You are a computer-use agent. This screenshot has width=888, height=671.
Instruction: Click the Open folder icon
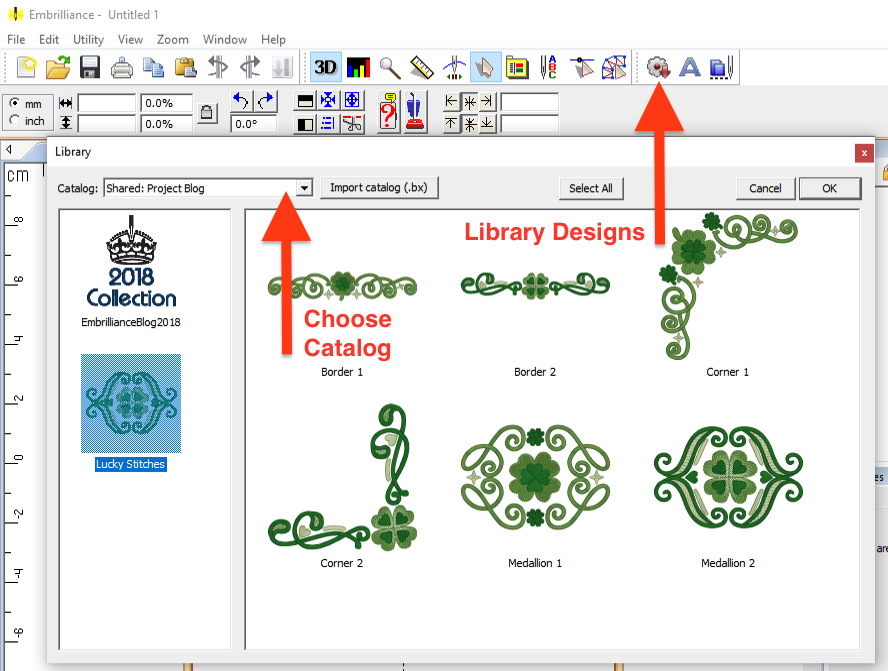pyautogui.click(x=57, y=67)
